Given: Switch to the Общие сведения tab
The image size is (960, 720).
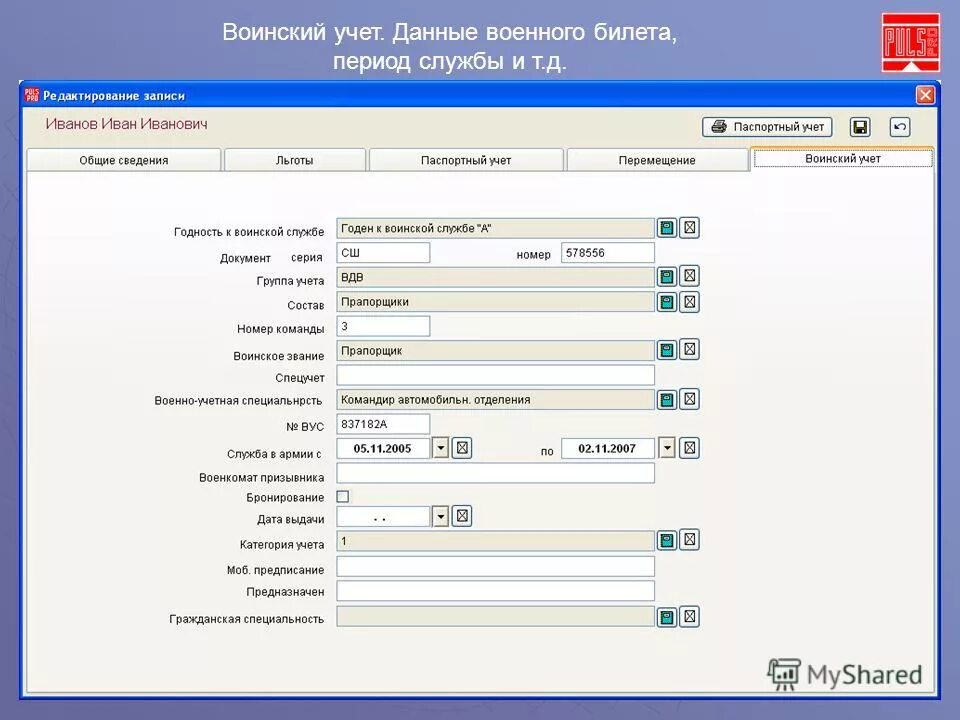Looking at the screenshot, I should point(125,159).
